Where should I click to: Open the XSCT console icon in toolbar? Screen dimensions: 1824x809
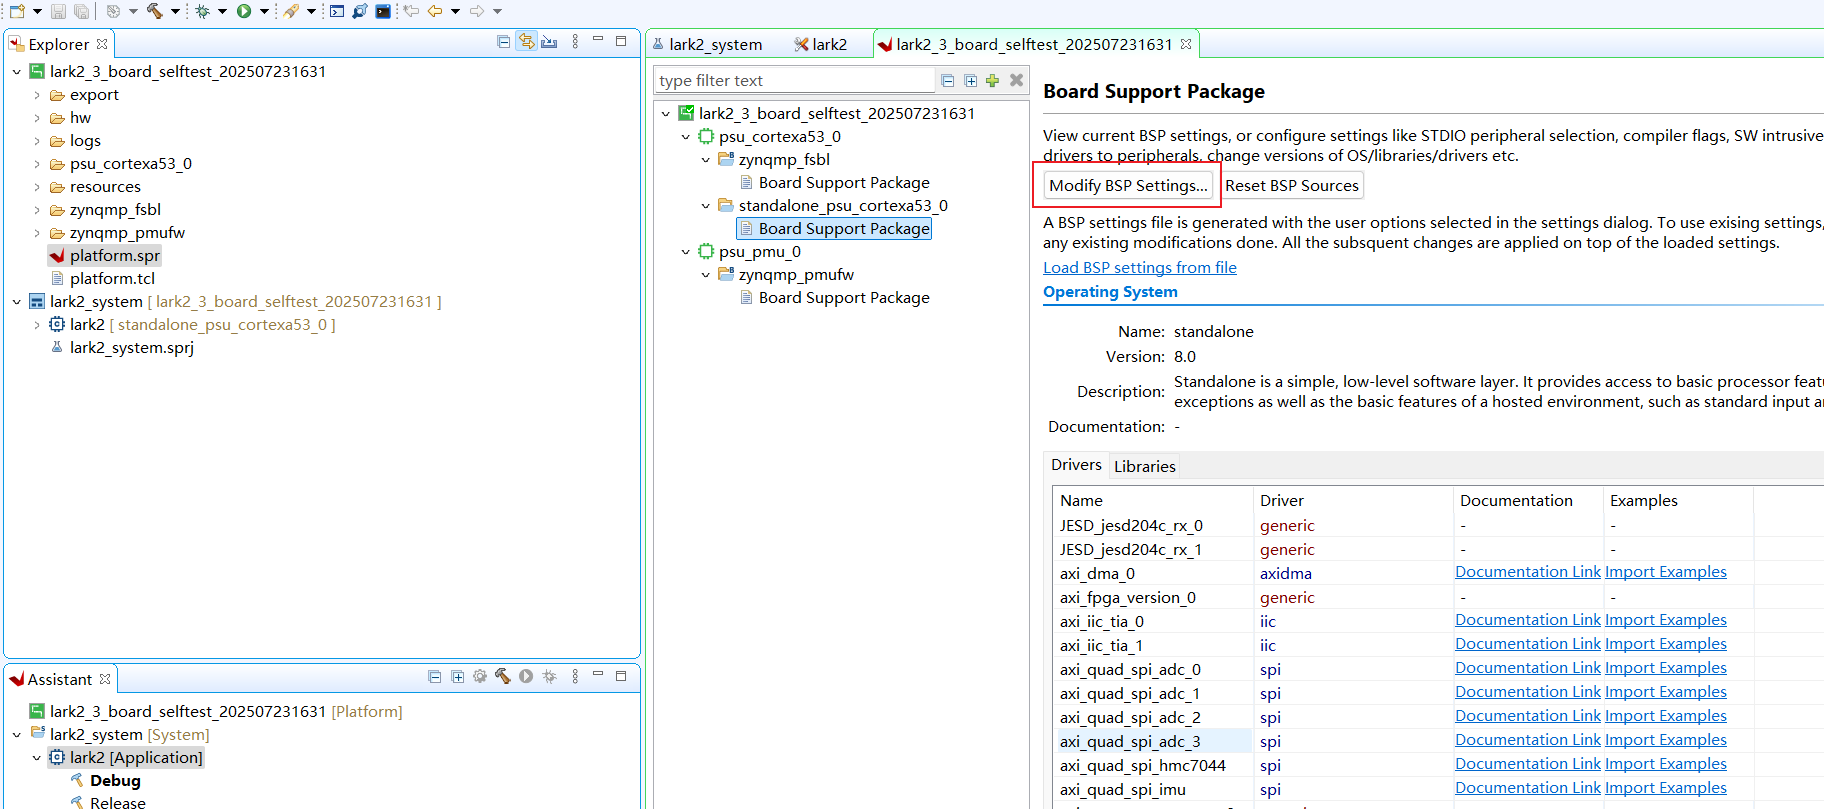[337, 11]
